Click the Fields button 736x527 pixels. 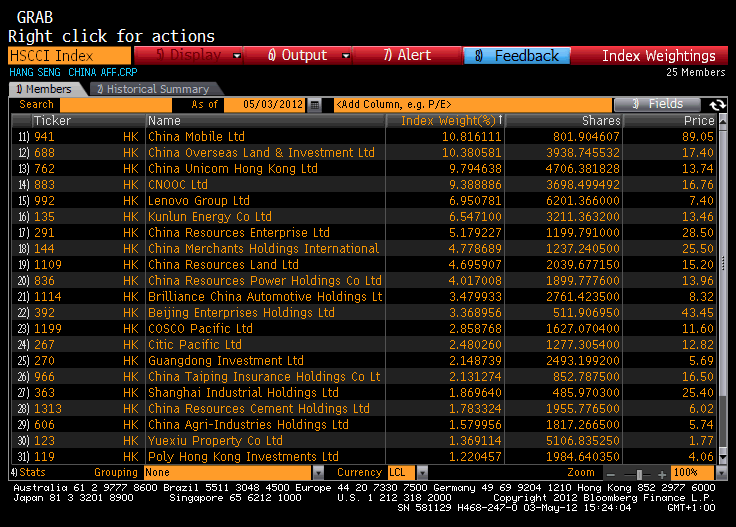pos(657,104)
